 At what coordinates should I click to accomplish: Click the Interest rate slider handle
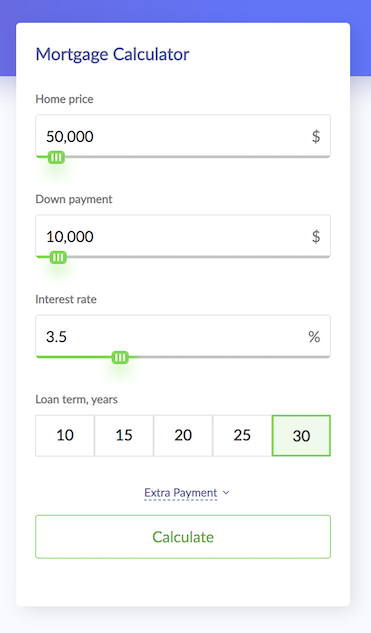point(120,357)
